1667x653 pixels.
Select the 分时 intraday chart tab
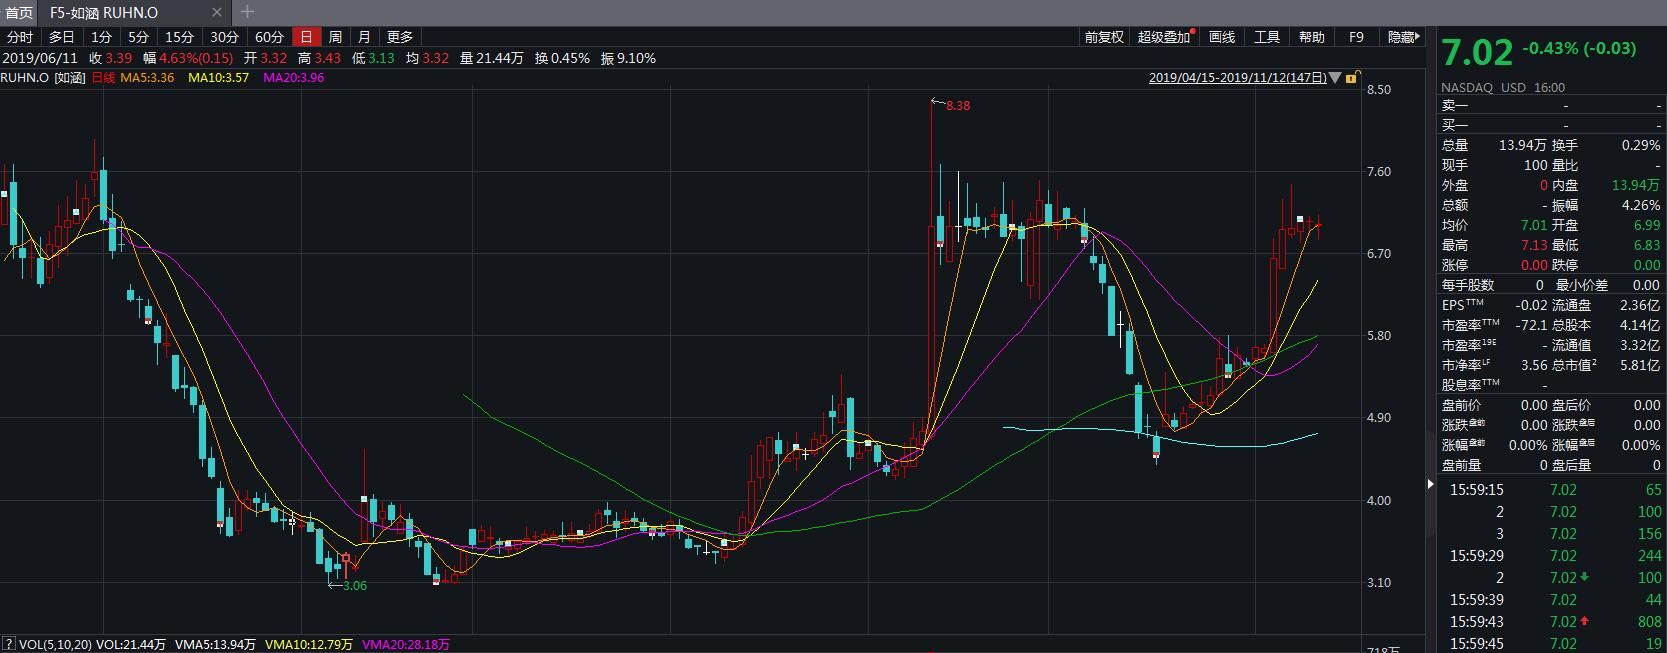(x=19, y=37)
